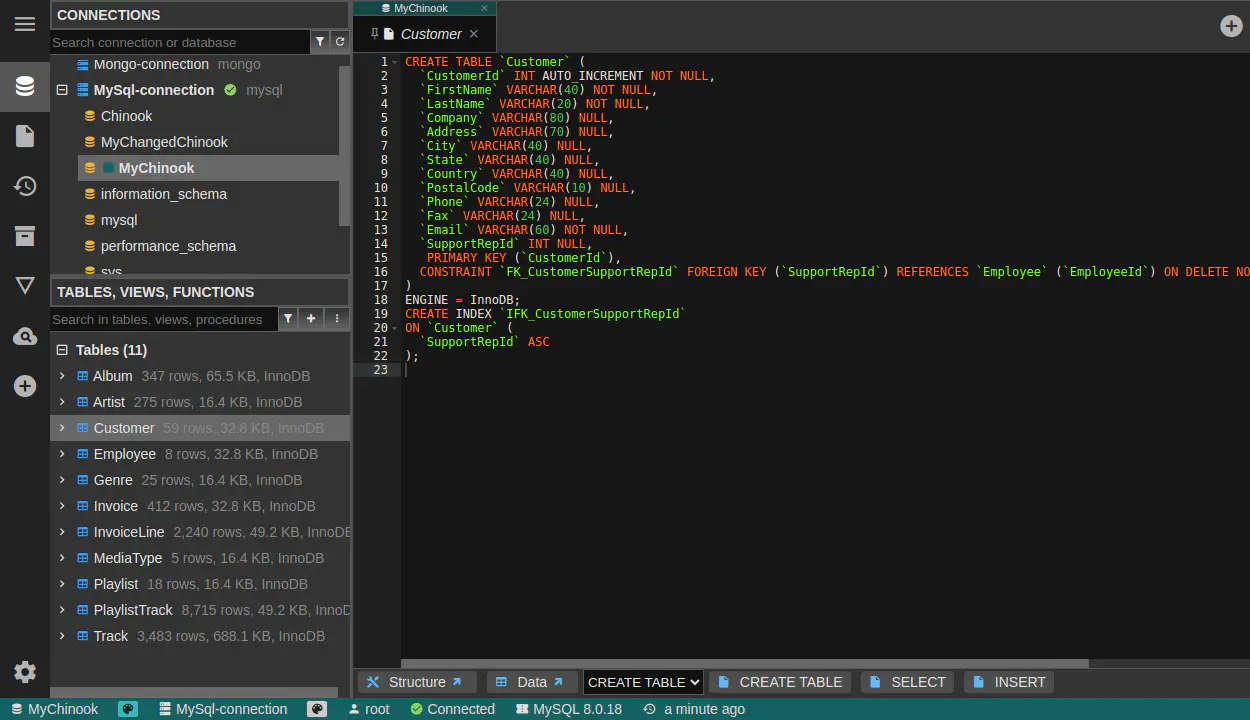Open query history icon in sidebar
This screenshot has height=720, width=1250.
[x=25, y=186]
